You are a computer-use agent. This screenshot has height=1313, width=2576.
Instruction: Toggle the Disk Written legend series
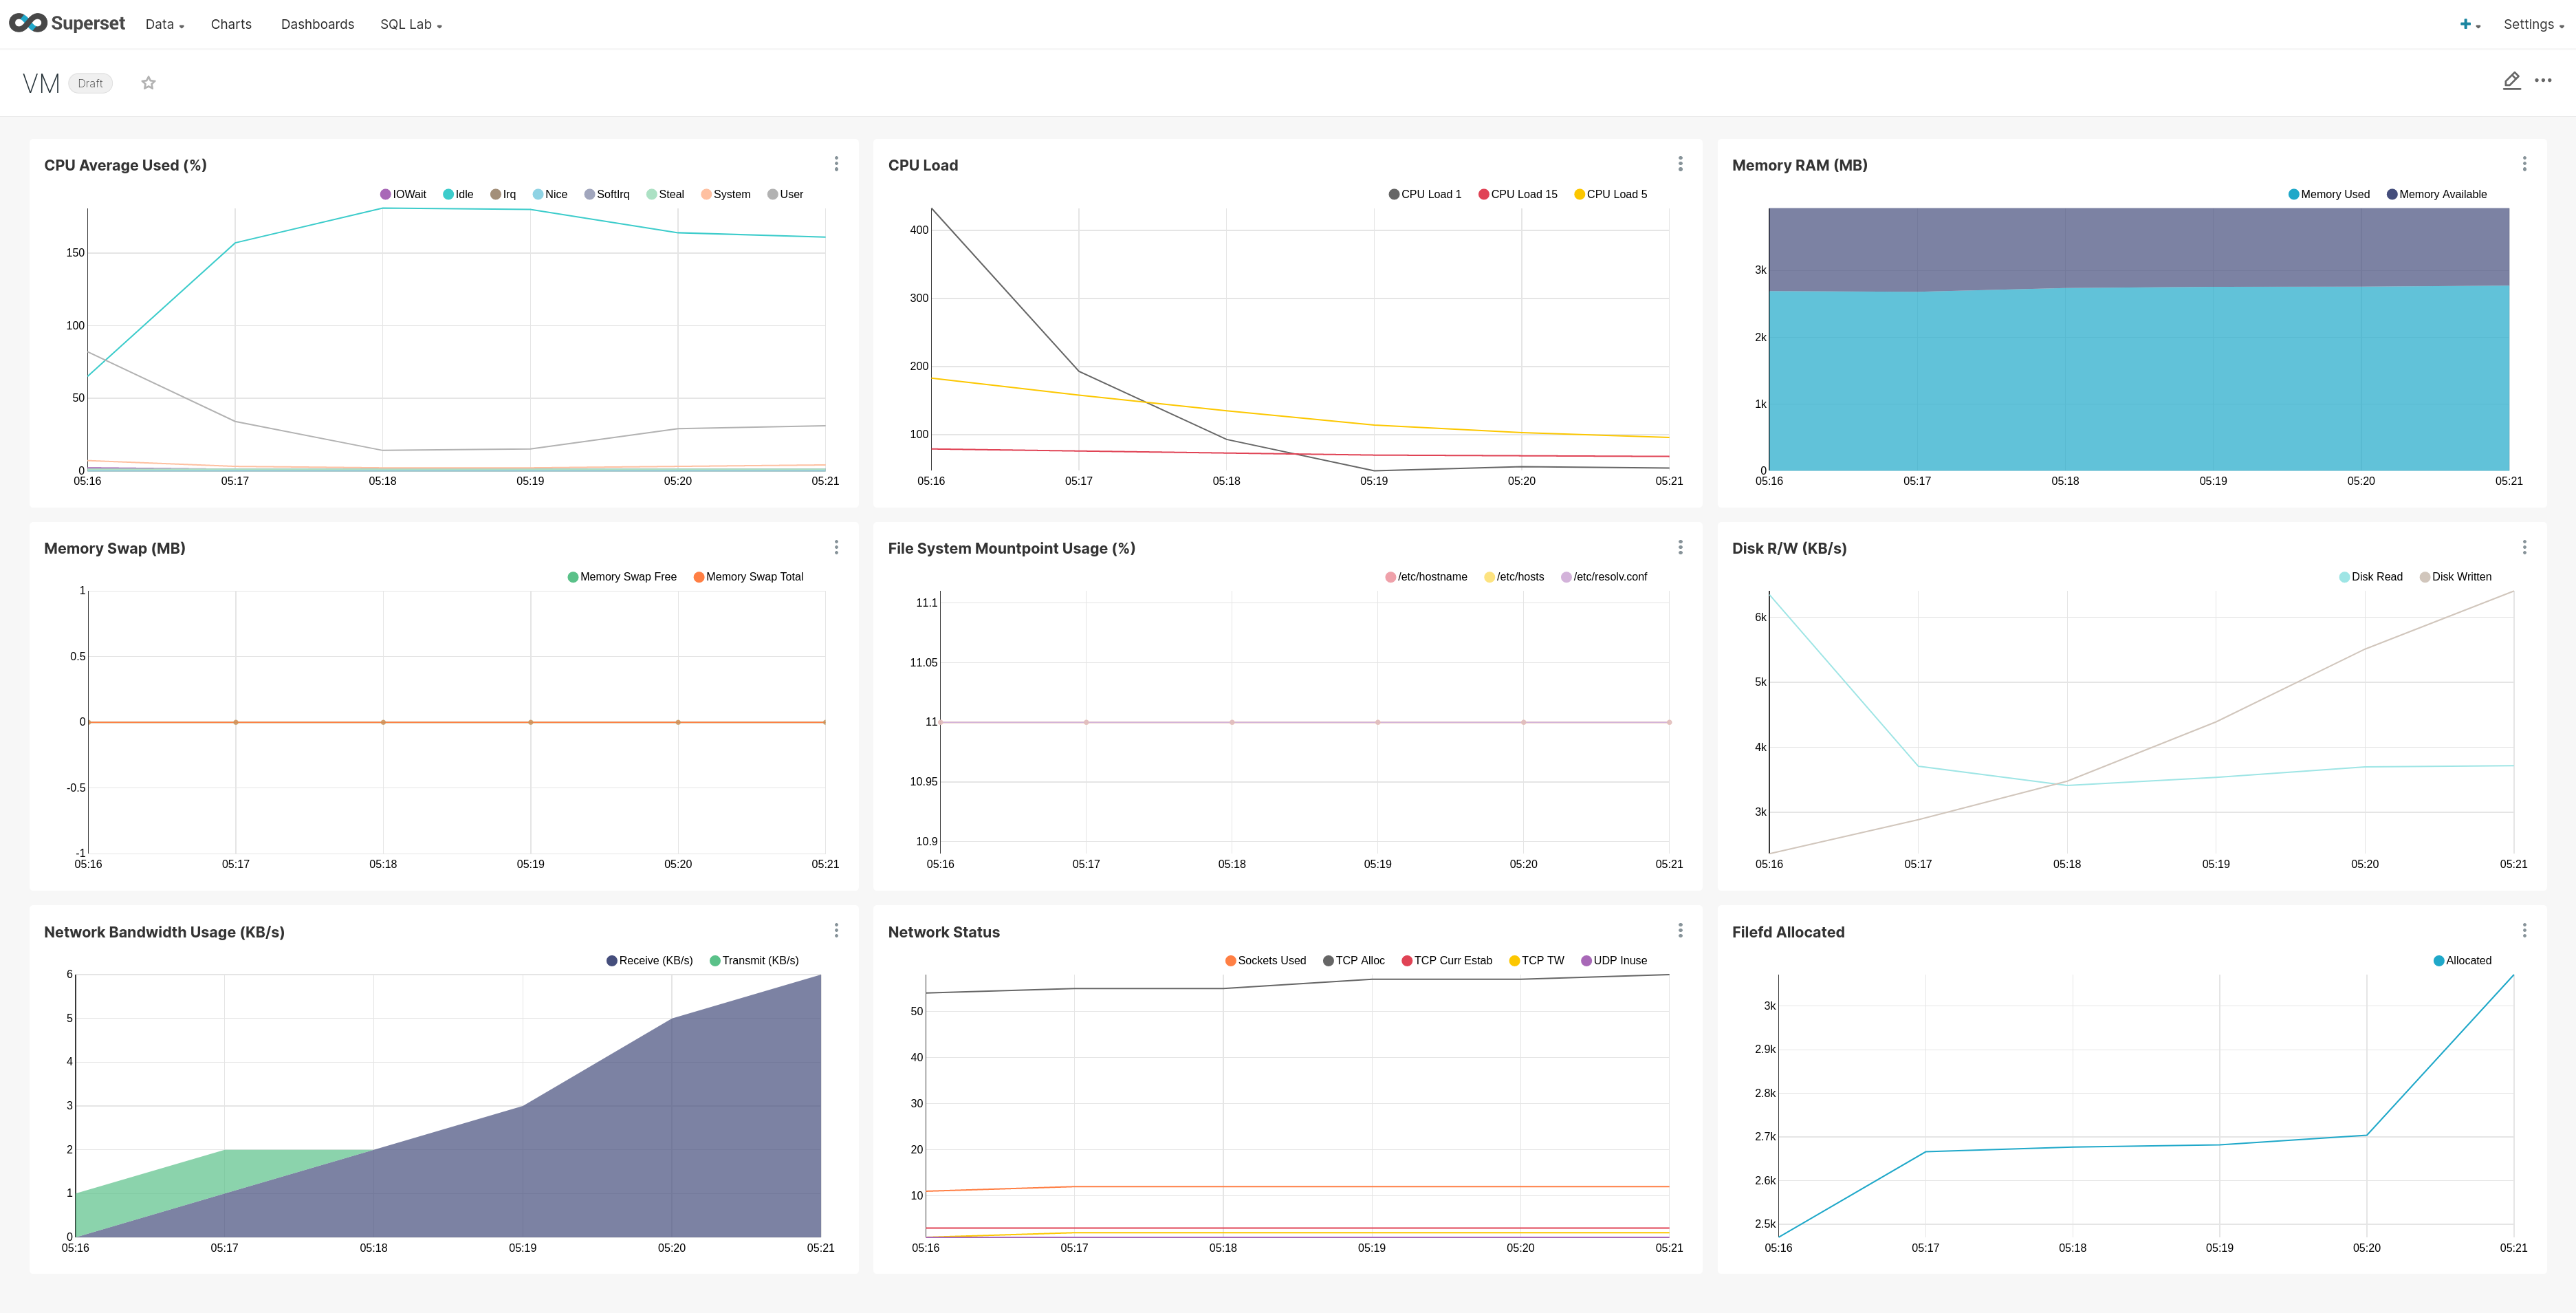coord(2455,576)
